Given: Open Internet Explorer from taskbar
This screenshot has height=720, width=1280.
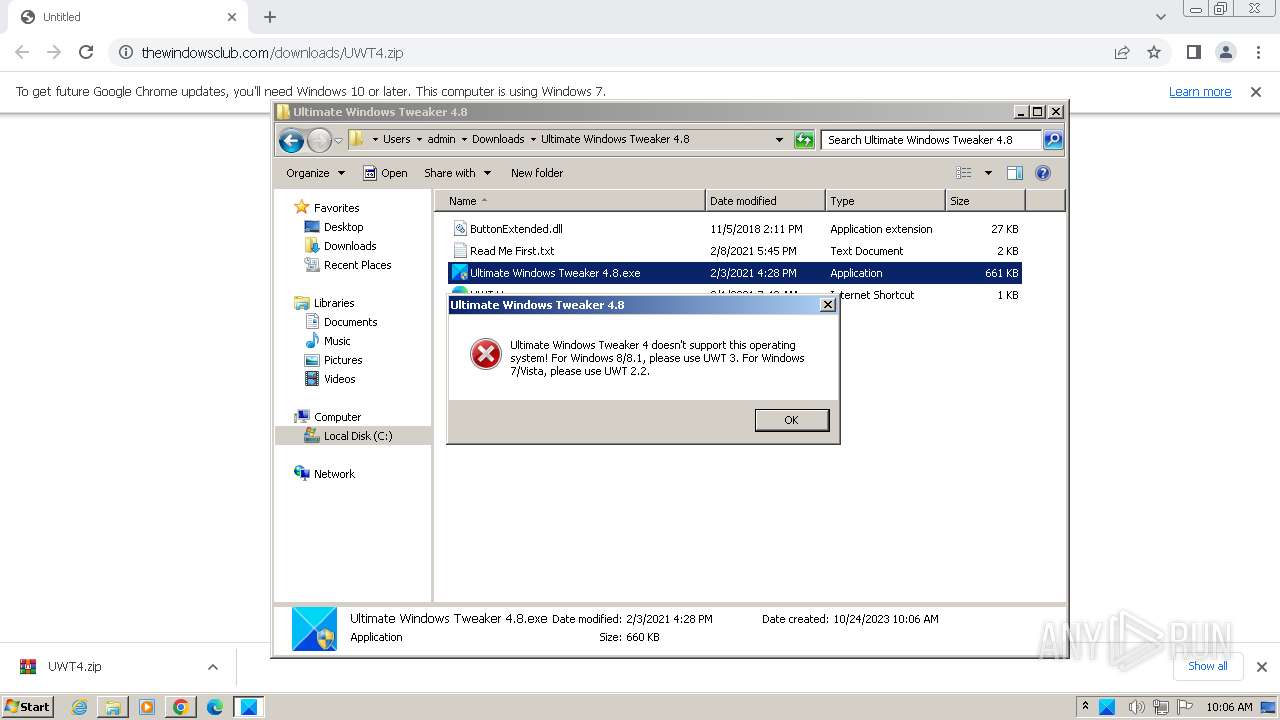Looking at the screenshot, I should click(x=79, y=707).
